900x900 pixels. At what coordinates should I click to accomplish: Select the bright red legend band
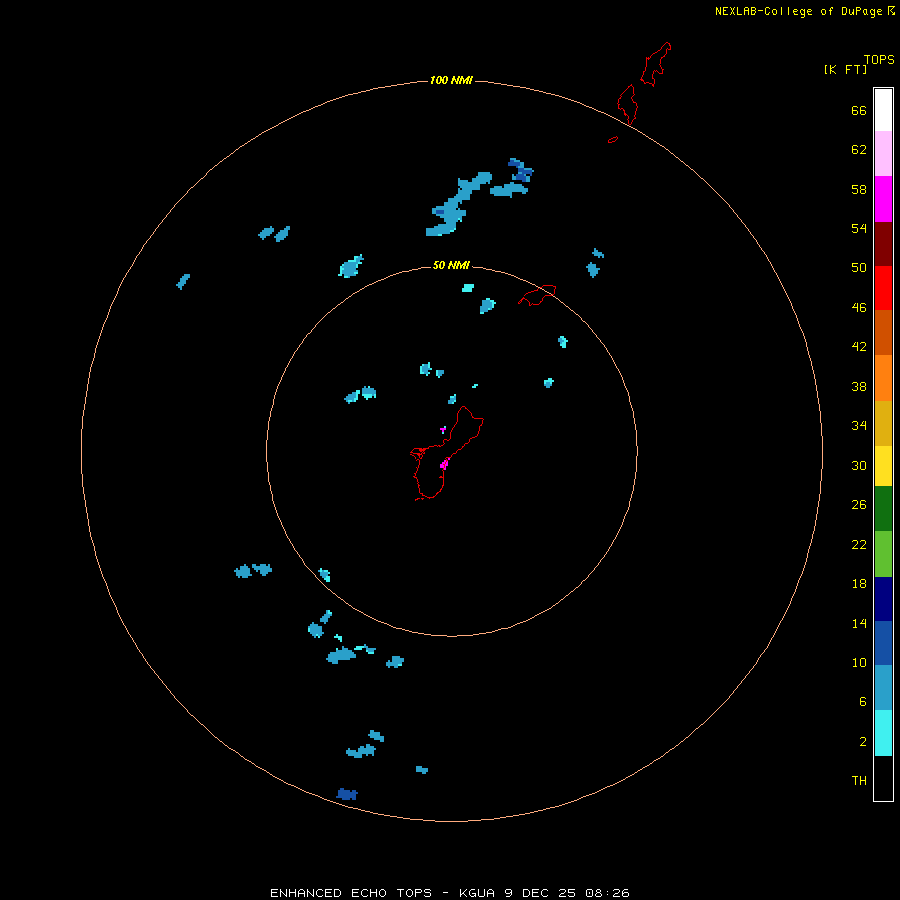tap(883, 288)
